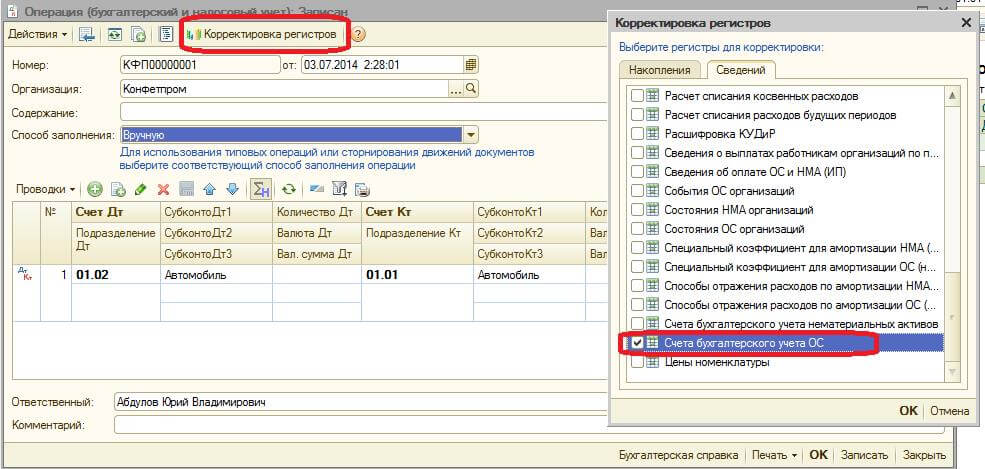Edit the entry with the pencil icon
Viewport: 985px width, 469px height.
coord(140,189)
